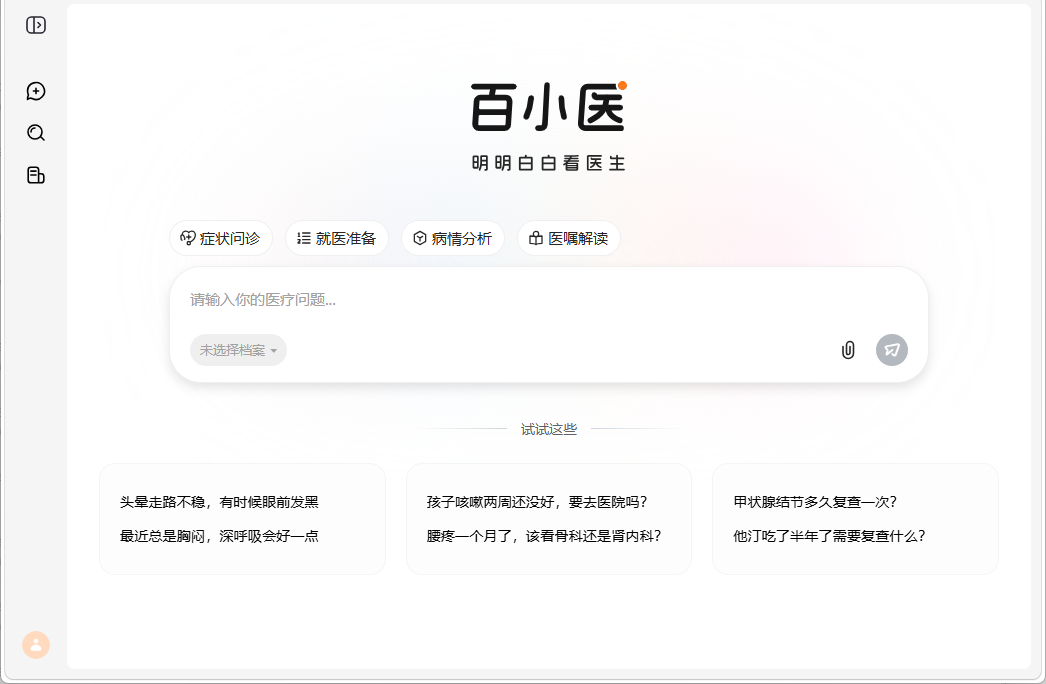Open the records document icon in sidebar
The width and height of the screenshot is (1046, 684).
pyautogui.click(x=36, y=176)
